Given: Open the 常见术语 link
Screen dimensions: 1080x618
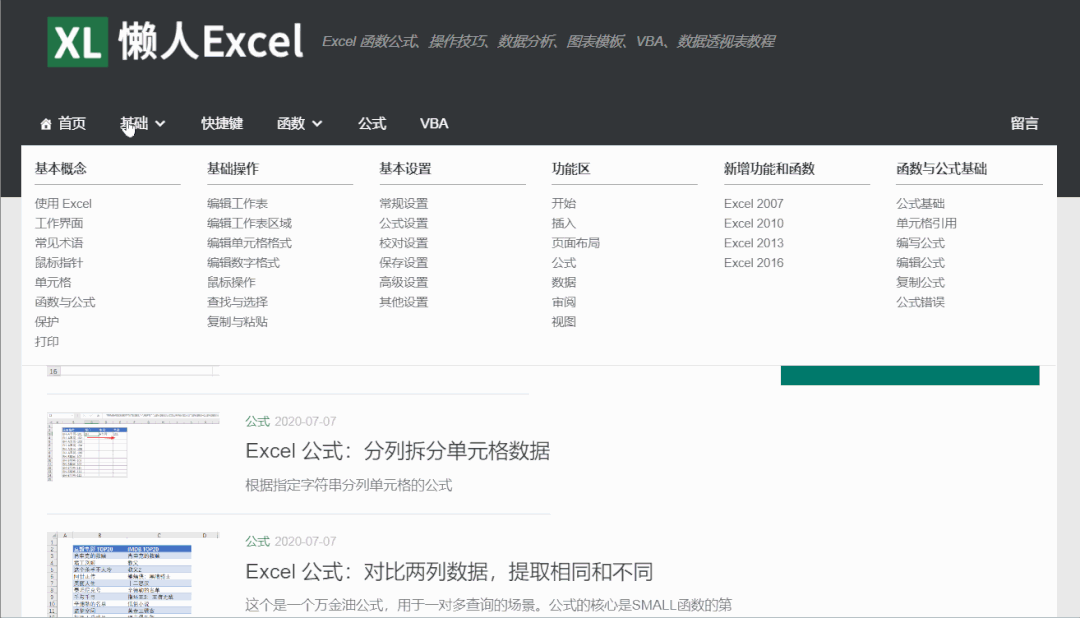Looking at the screenshot, I should (59, 243).
